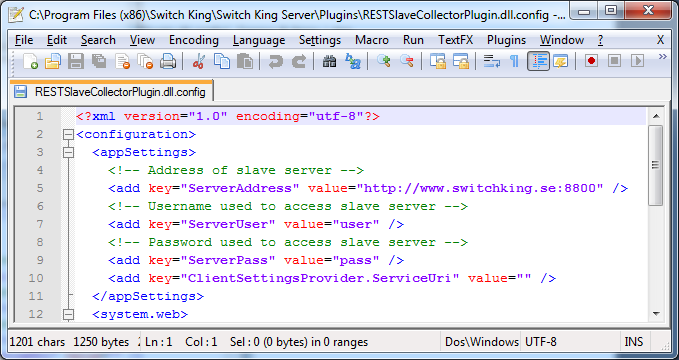Zoom out with the magnifier minus icon
The height and width of the screenshot is (360, 679).
point(407,61)
